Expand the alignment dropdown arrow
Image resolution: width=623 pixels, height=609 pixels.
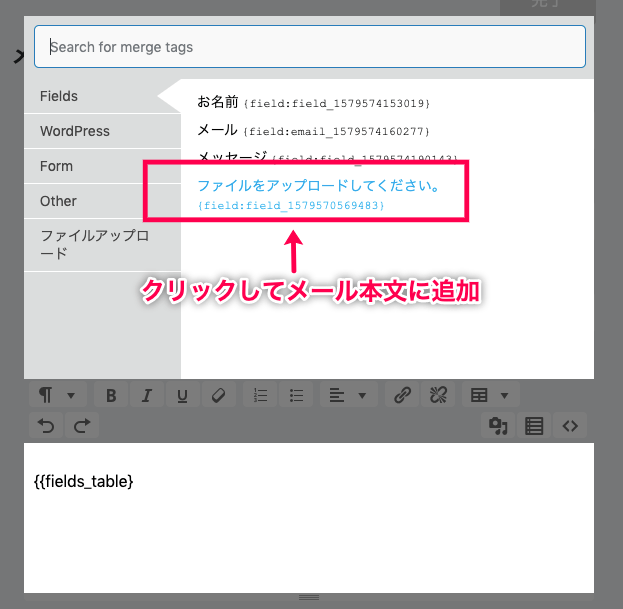(362, 395)
